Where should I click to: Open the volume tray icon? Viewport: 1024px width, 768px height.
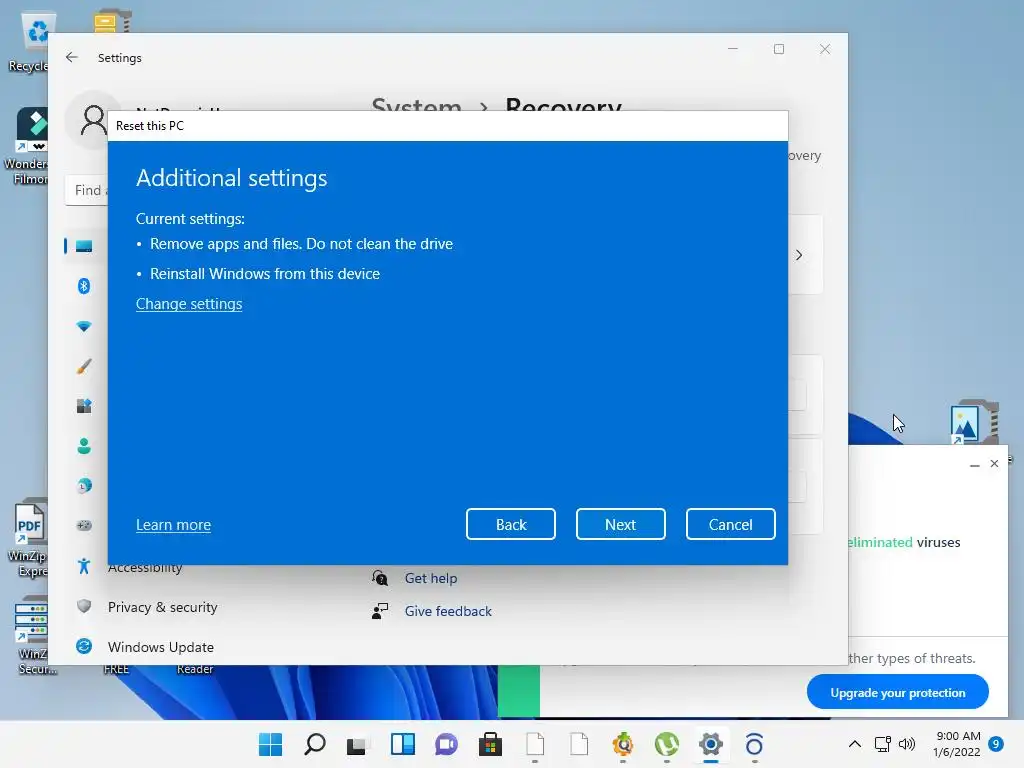pyautogui.click(x=906, y=744)
